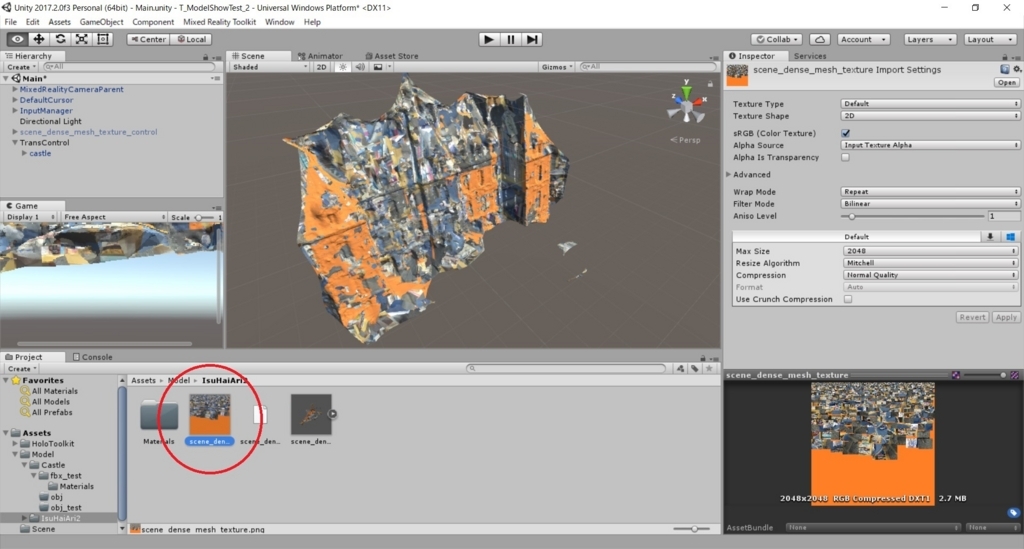Open the GameObject menu
1024x549 pixels.
click(101, 22)
